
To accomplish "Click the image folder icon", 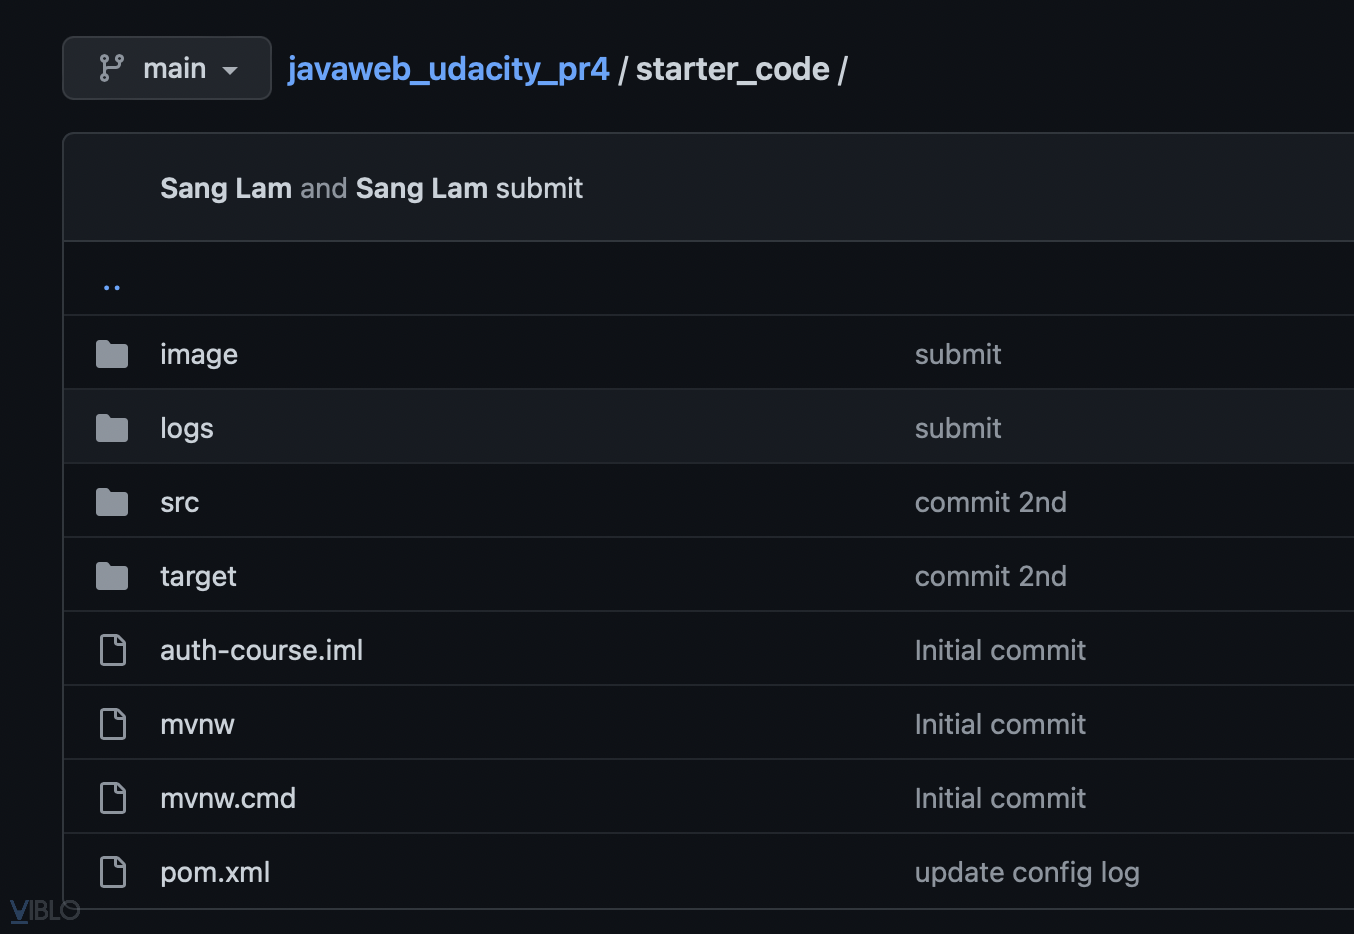I will pos(112,353).
